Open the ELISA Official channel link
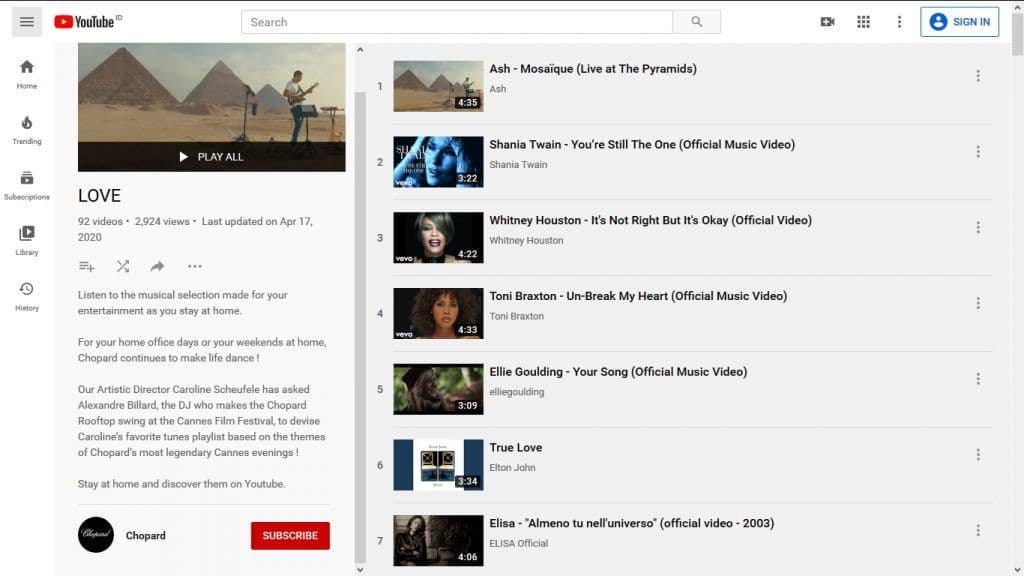The image size is (1024, 576). click(x=519, y=543)
